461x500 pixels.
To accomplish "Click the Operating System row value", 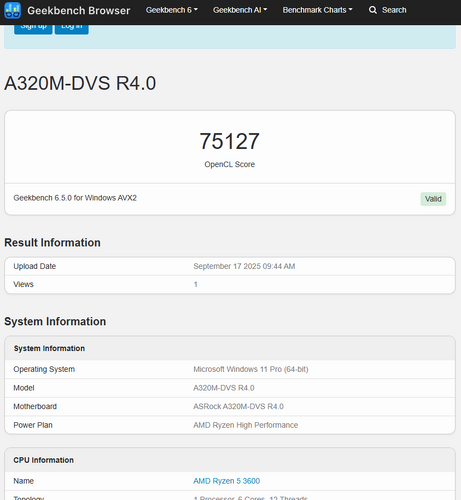I will 251,369.
